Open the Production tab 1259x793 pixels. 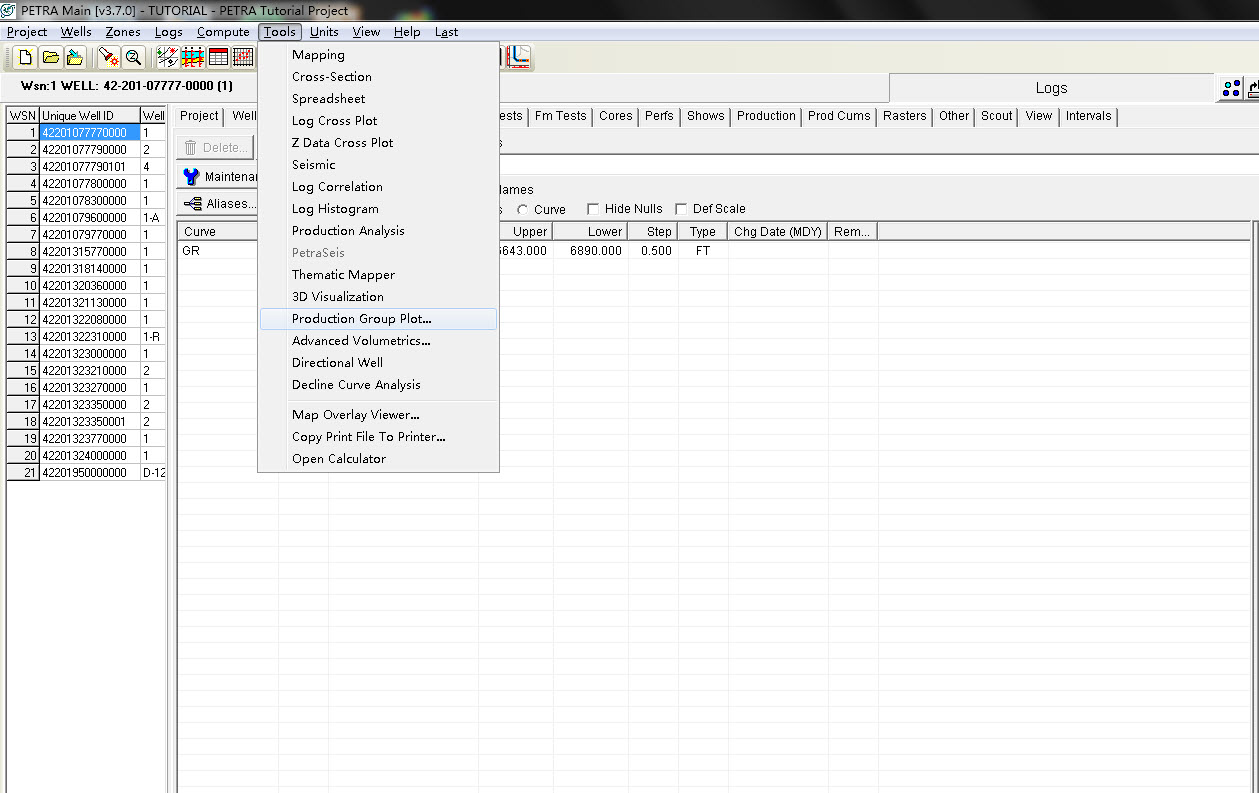(x=766, y=116)
